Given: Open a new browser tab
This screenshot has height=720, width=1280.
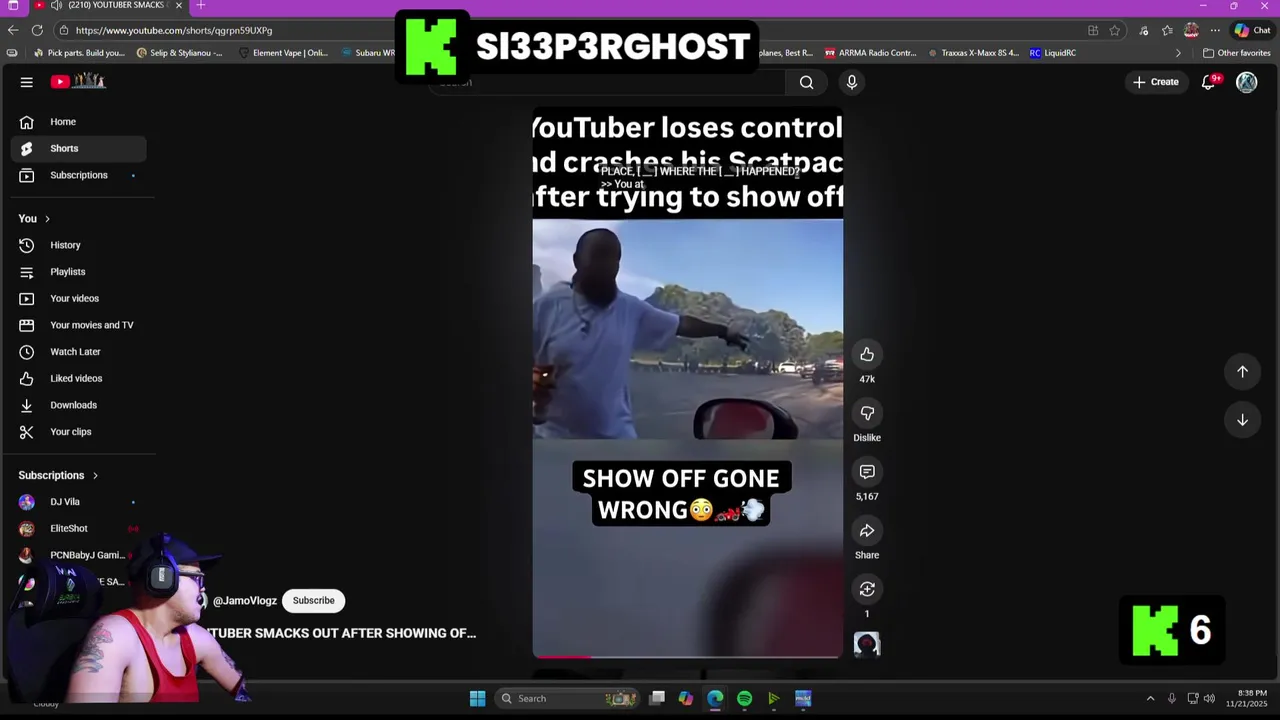Looking at the screenshot, I should 201,6.
